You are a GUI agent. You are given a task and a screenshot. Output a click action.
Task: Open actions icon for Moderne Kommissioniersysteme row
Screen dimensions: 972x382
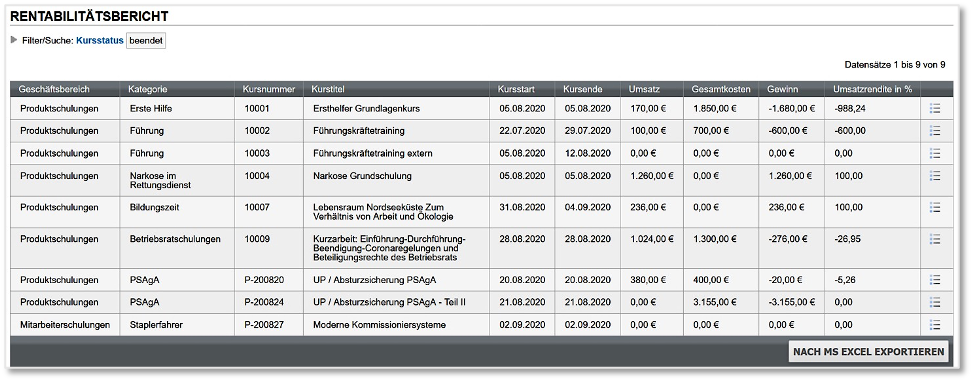(935, 324)
